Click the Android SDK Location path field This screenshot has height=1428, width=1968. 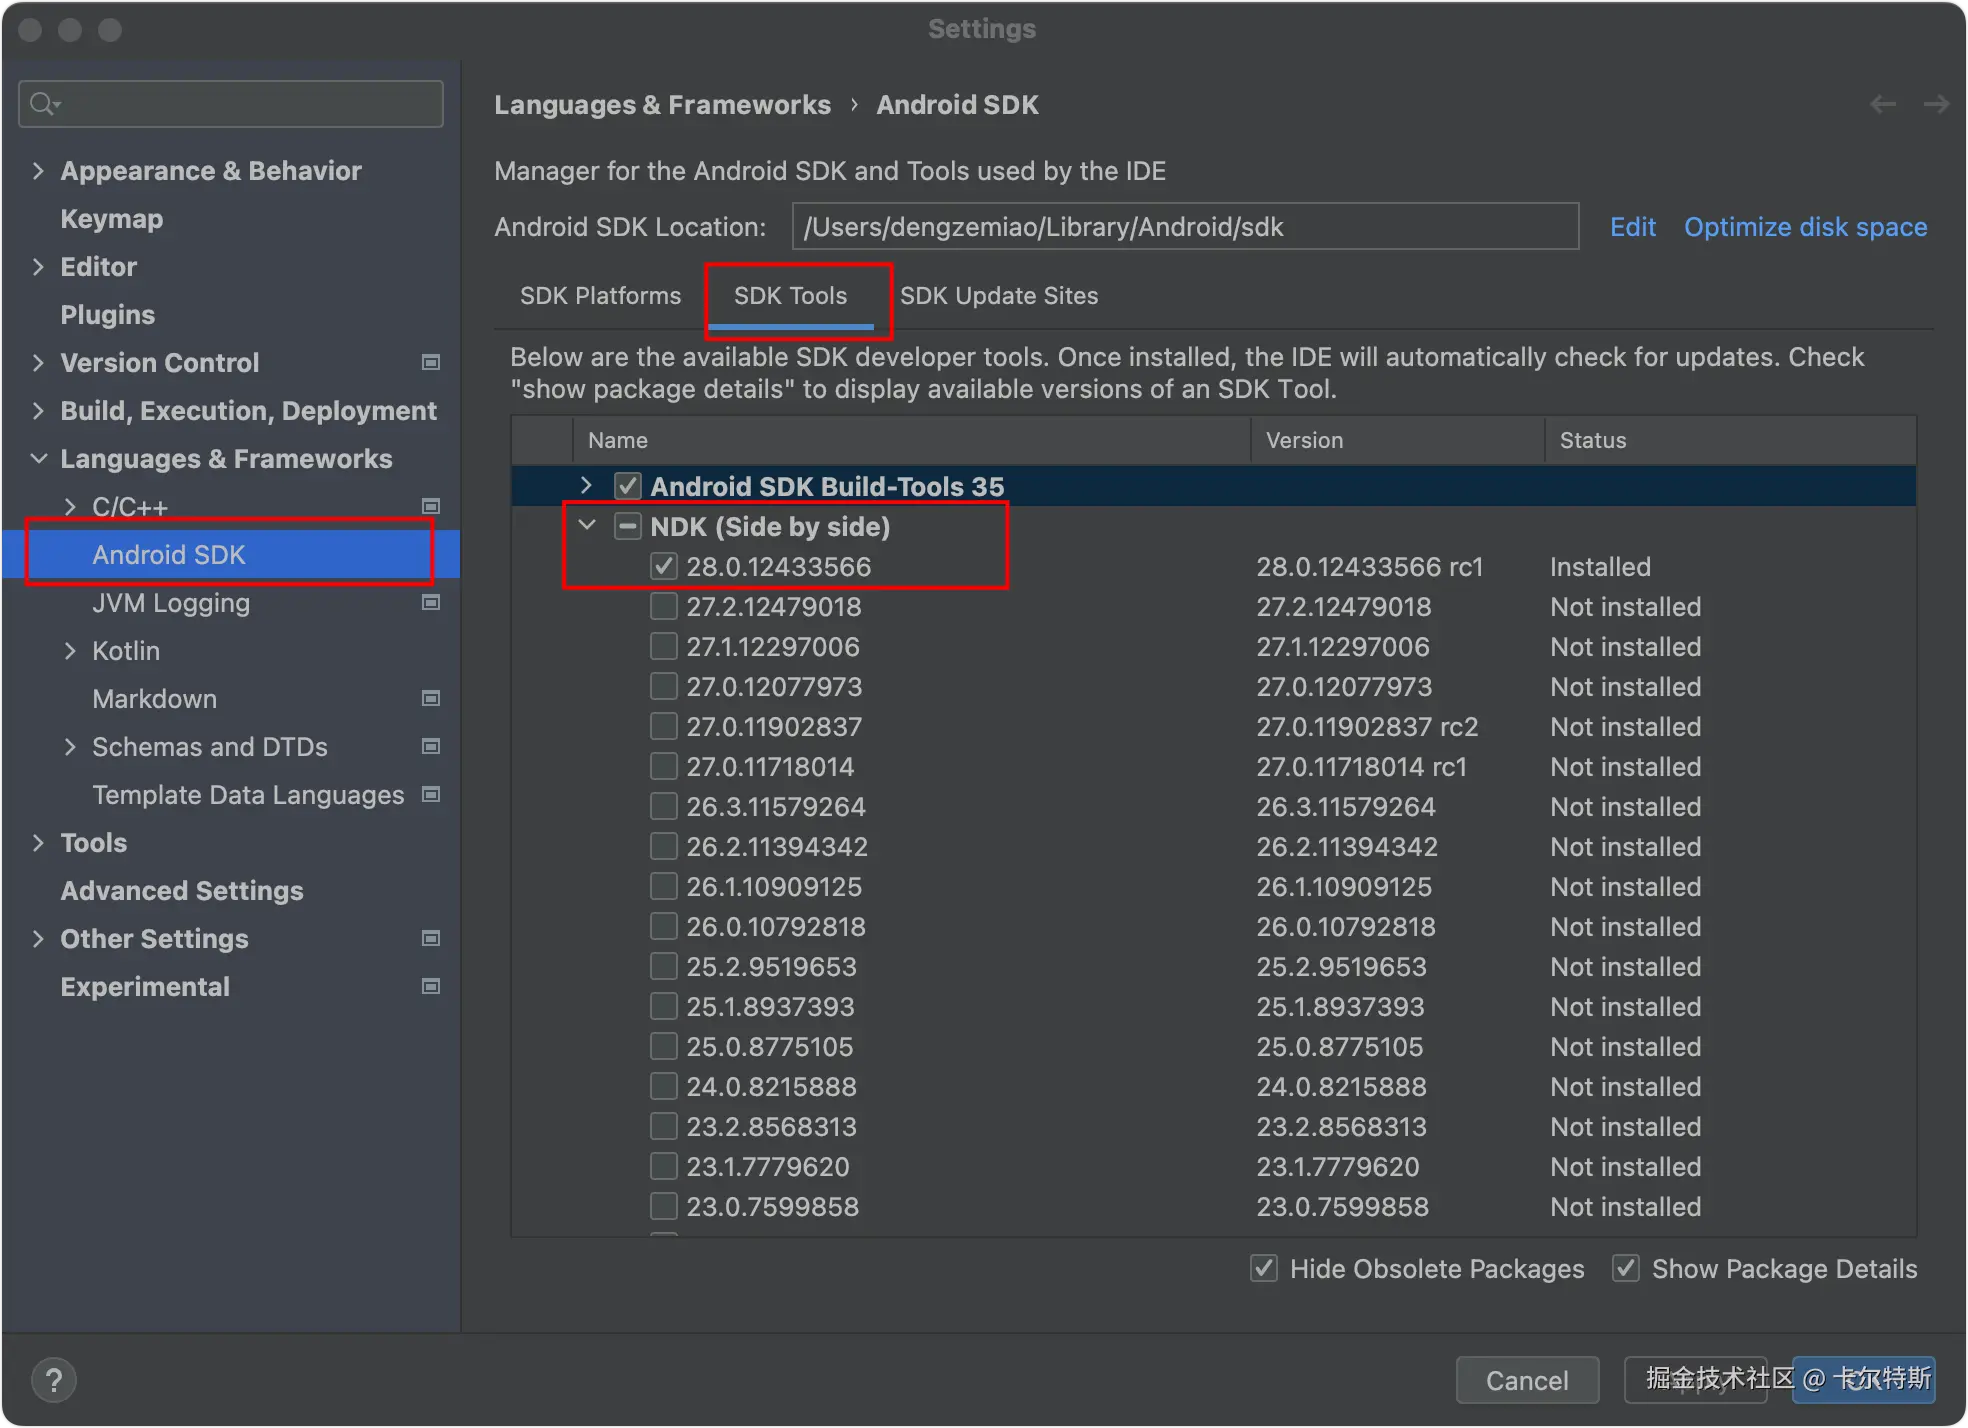pyautogui.click(x=1184, y=227)
